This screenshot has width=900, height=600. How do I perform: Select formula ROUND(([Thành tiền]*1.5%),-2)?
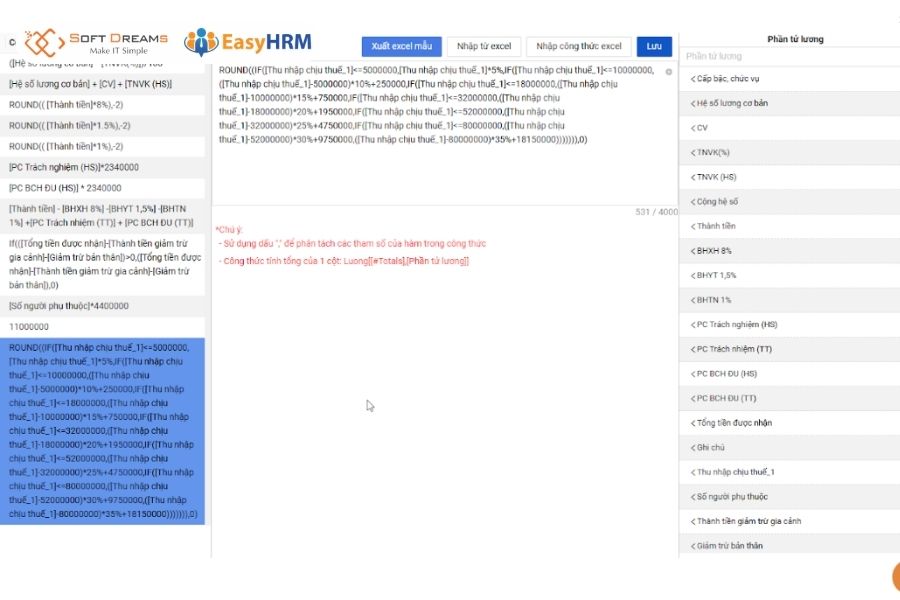pos(102,126)
